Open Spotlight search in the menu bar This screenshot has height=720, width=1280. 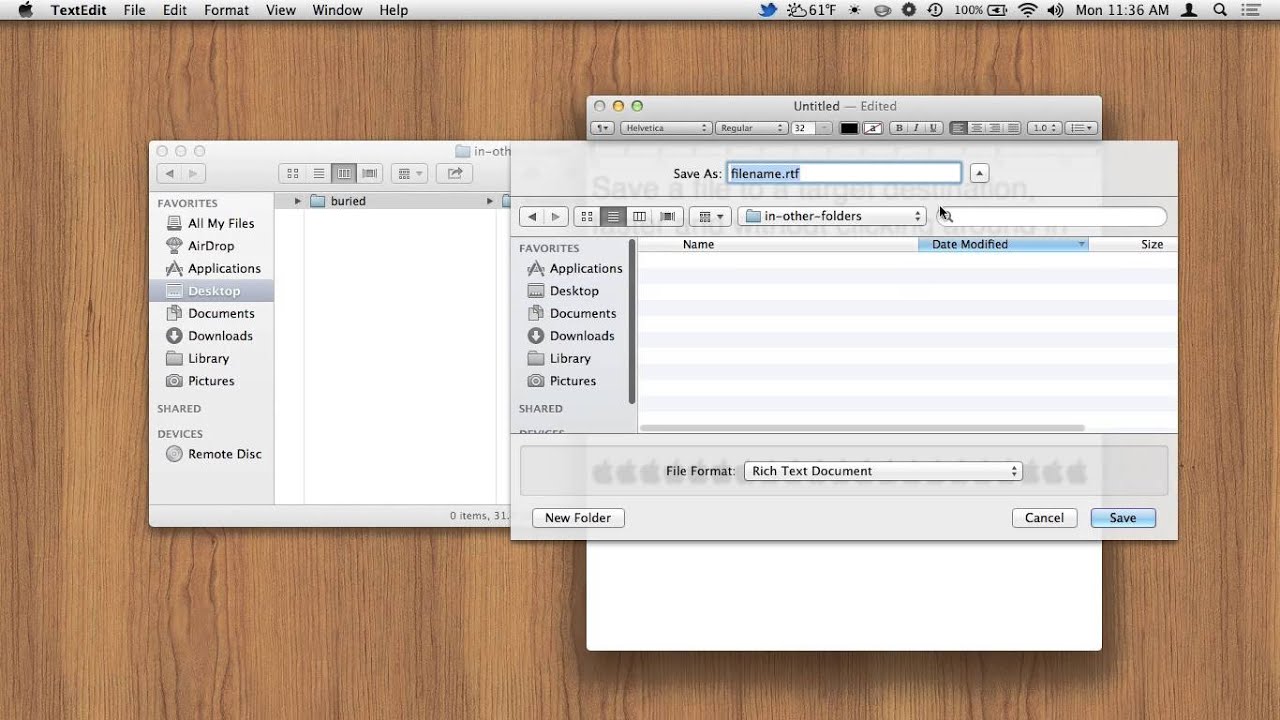pyautogui.click(x=1220, y=10)
